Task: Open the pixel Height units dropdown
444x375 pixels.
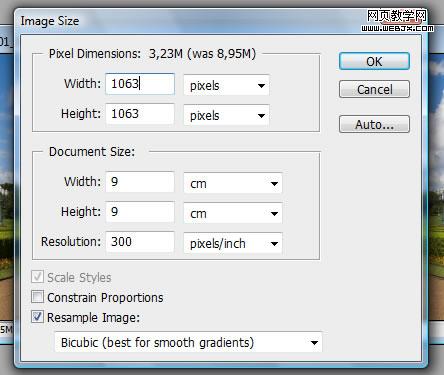Action: (x=226, y=115)
